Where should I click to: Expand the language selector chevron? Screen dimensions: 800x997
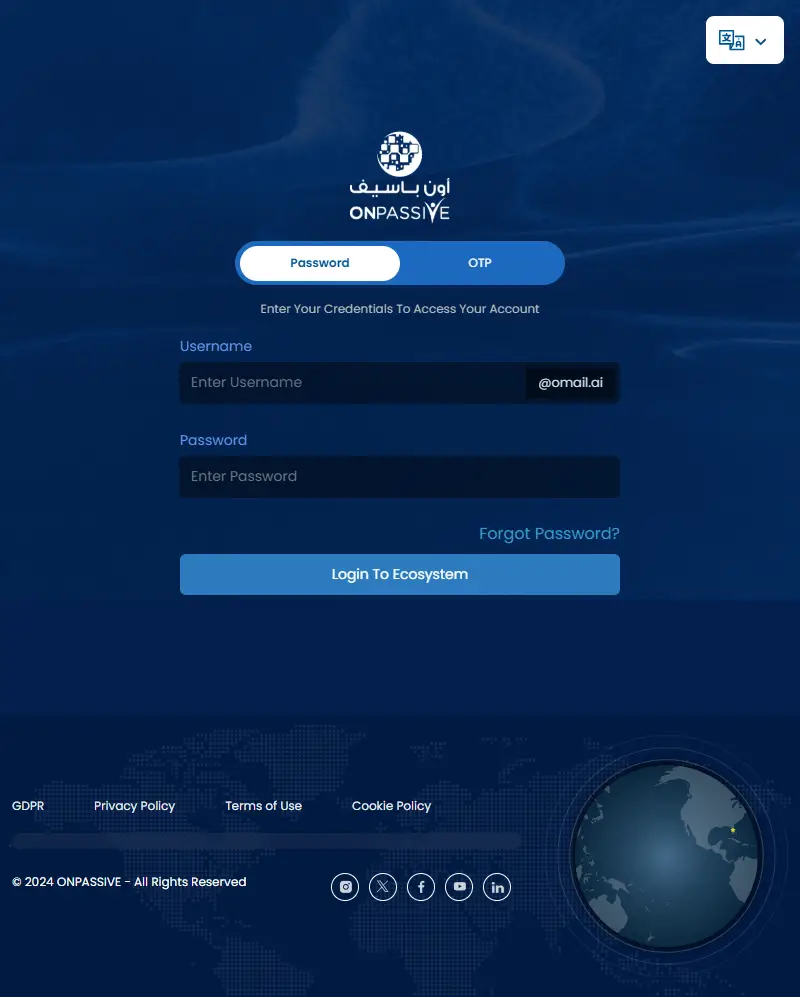pos(761,41)
